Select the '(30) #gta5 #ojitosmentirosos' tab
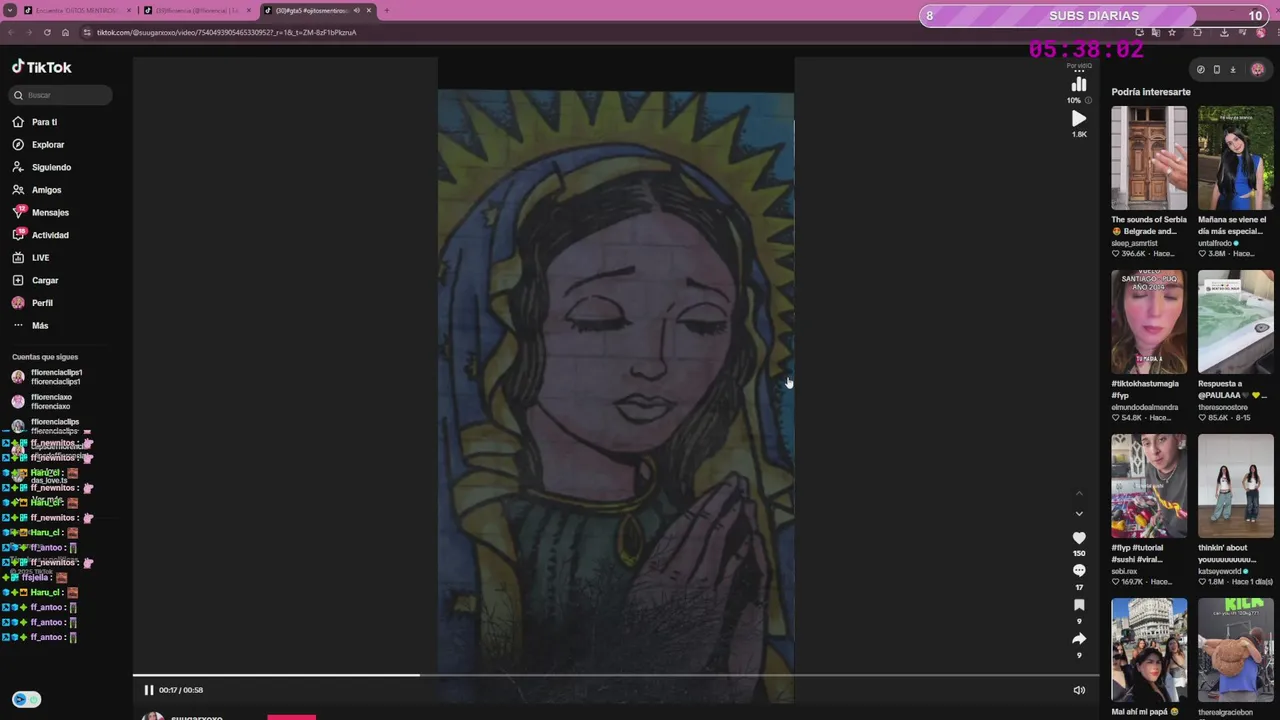The height and width of the screenshot is (720, 1280). [318, 10]
